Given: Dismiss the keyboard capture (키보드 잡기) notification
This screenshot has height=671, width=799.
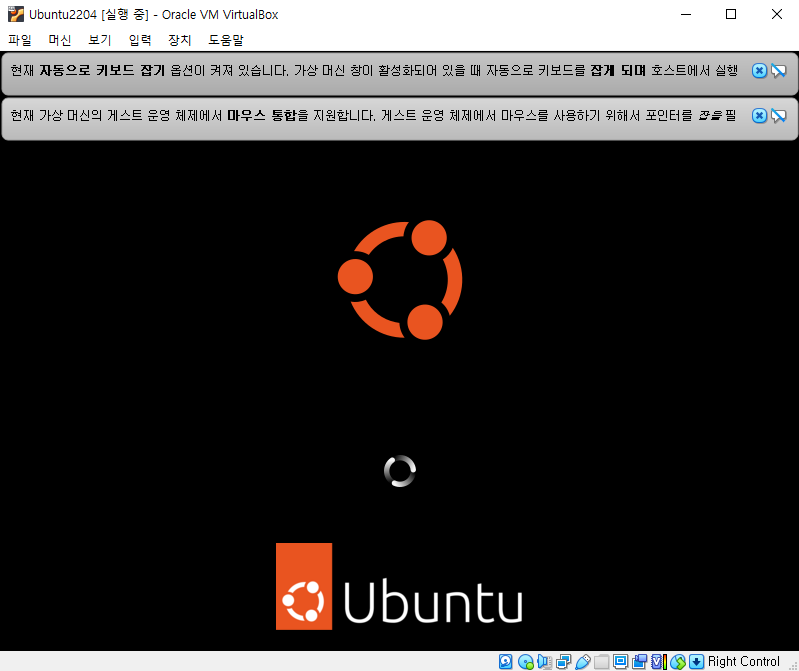Looking at the screenshot, I should (759, 71).
